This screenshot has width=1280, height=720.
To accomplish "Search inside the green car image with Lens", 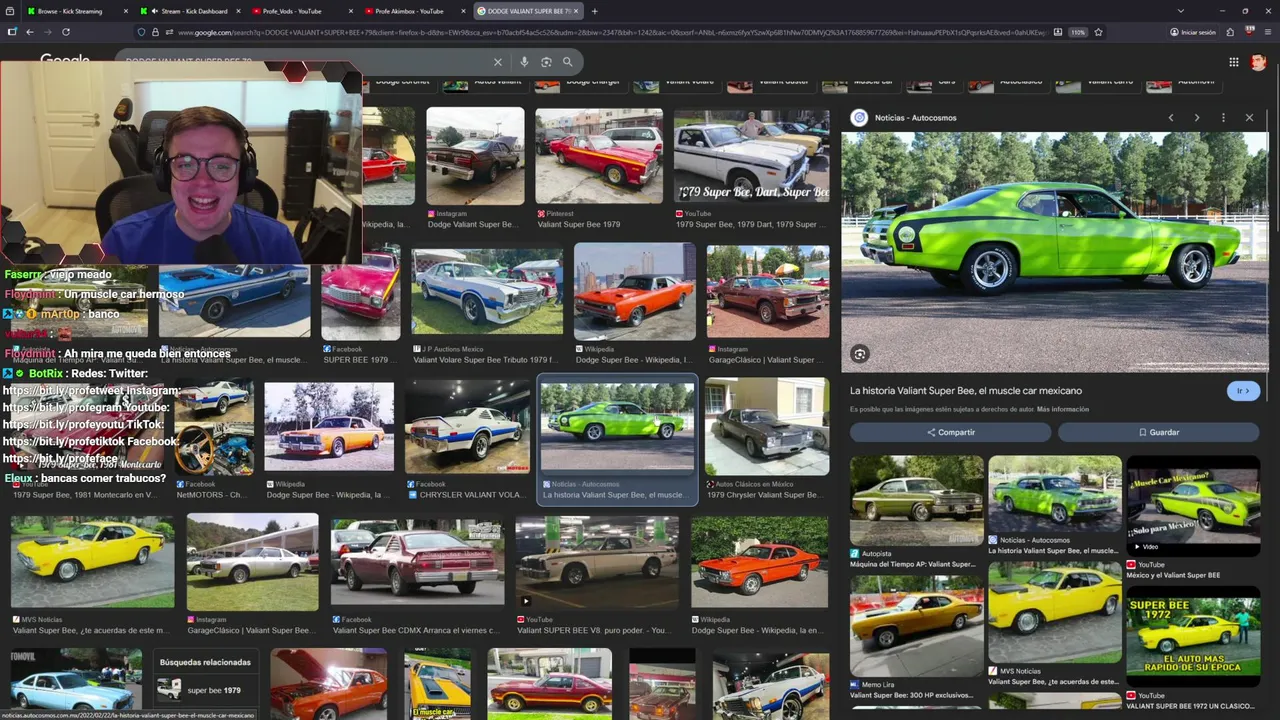I will tap(860, 353).
